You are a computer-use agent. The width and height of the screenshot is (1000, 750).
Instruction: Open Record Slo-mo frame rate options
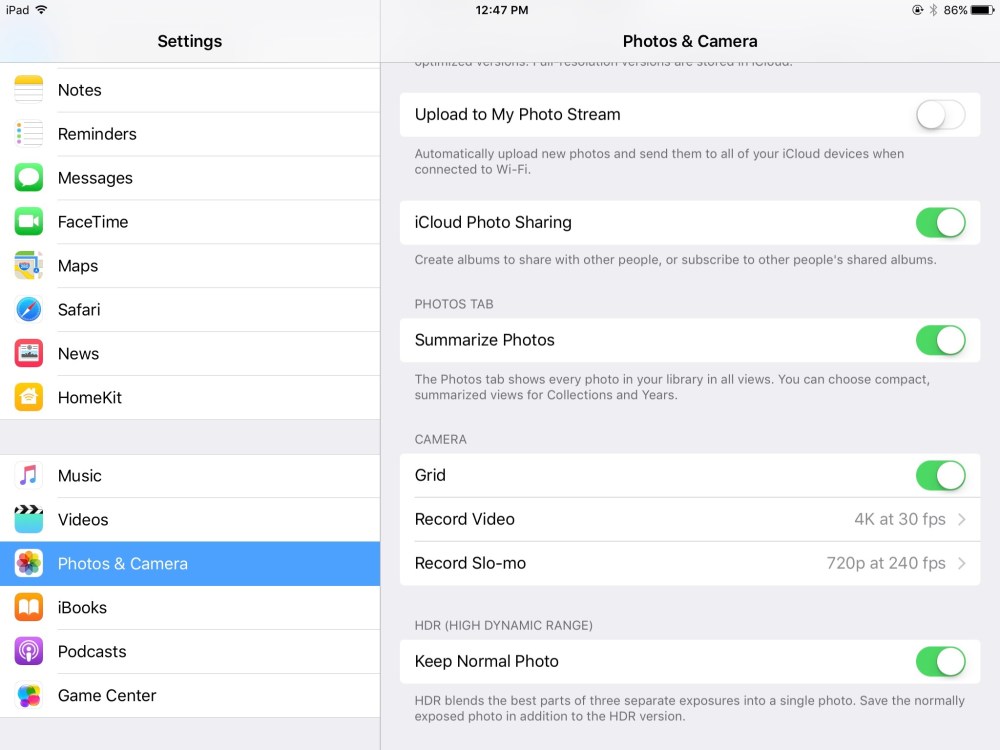point(690,564)
